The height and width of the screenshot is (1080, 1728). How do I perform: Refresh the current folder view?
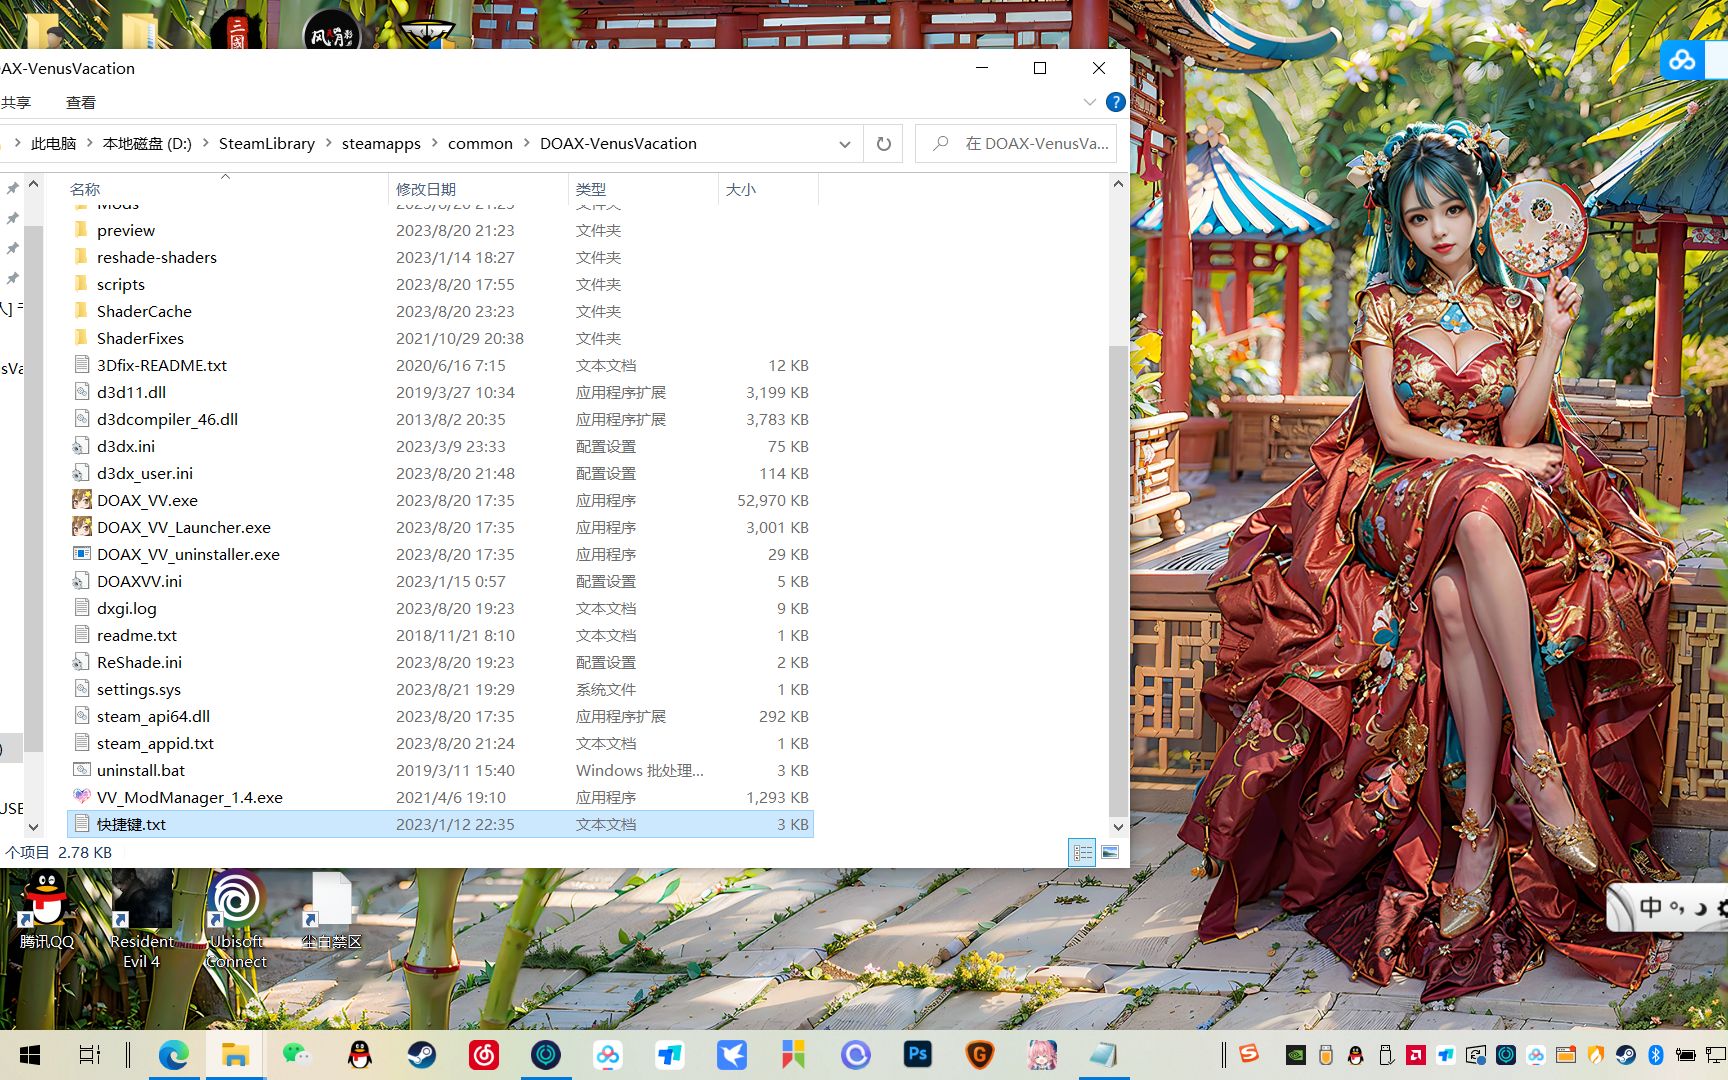tap(884, 144)
